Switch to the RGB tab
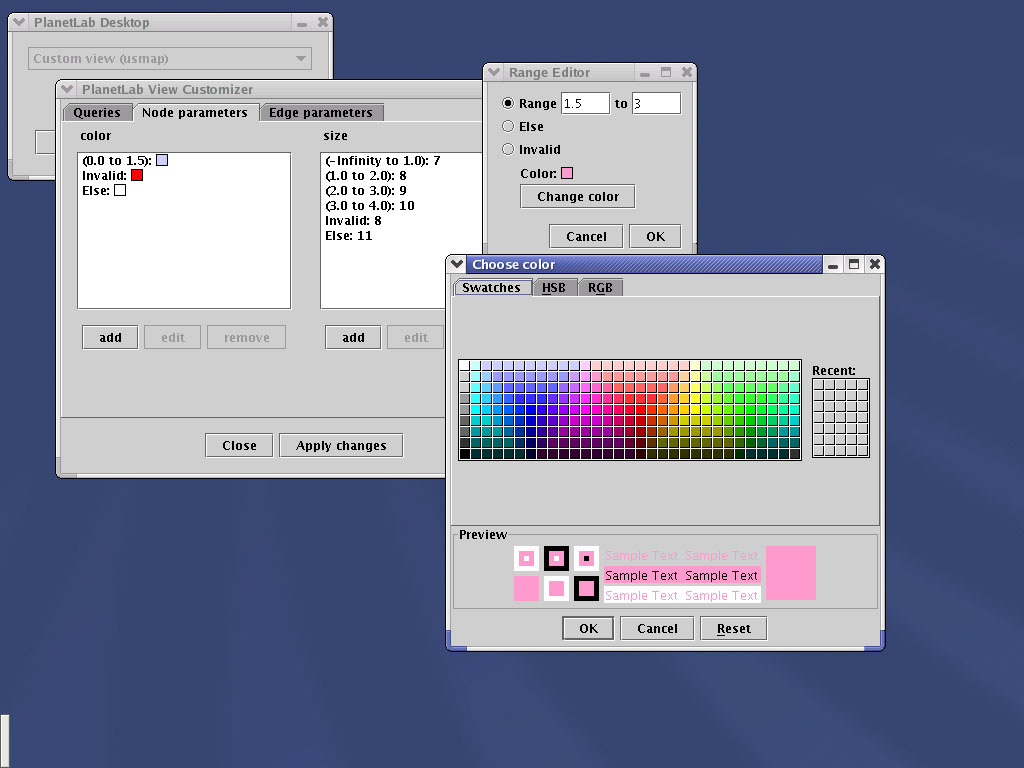 tap(600, 288)
